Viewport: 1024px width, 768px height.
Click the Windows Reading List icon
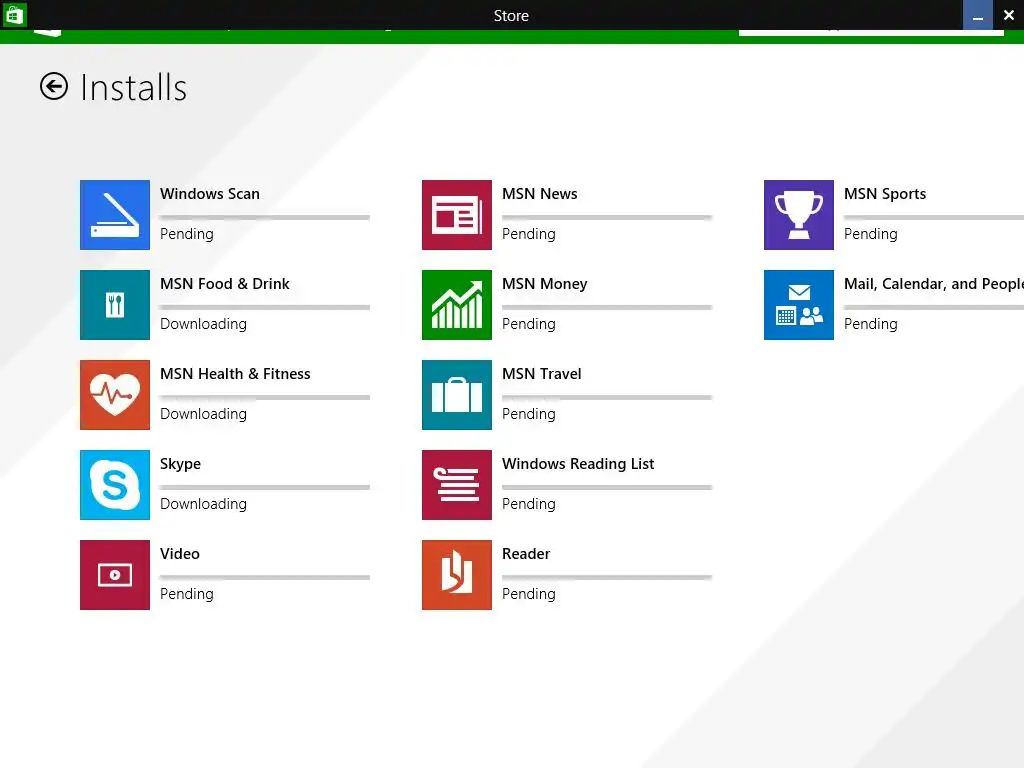457,485
